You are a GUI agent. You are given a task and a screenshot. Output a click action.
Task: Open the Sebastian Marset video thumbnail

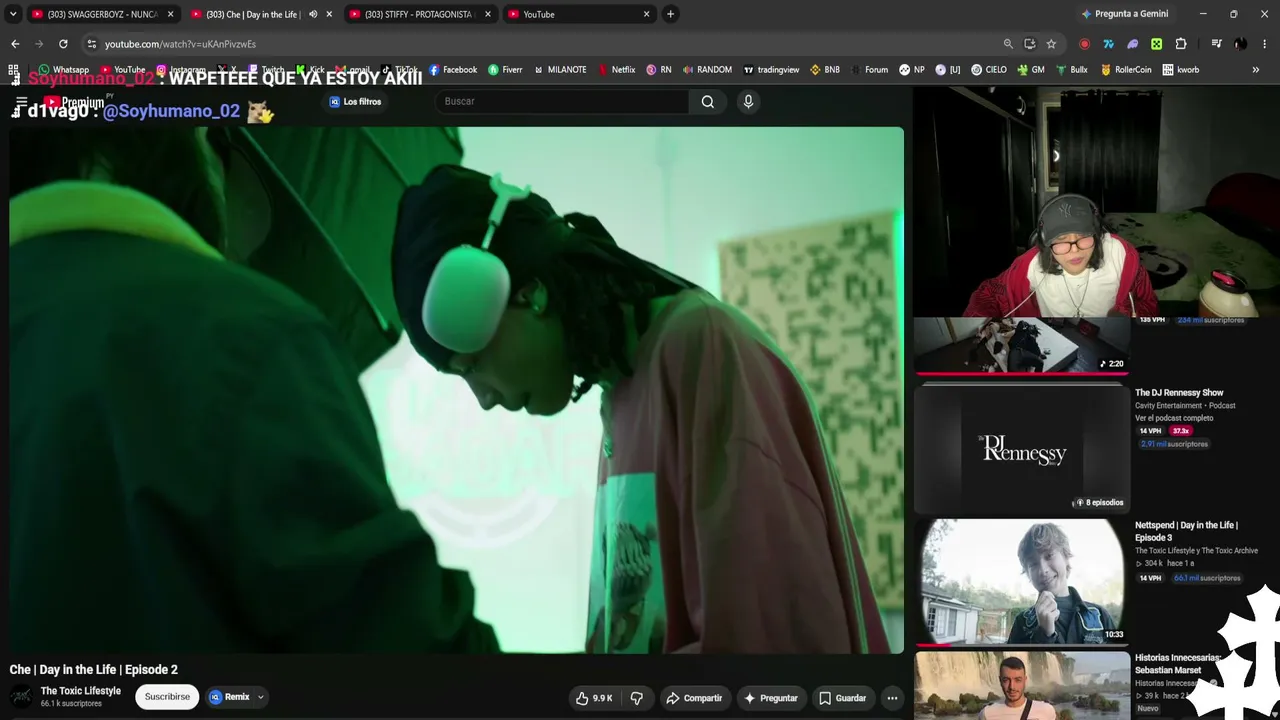click(1022, 685)
